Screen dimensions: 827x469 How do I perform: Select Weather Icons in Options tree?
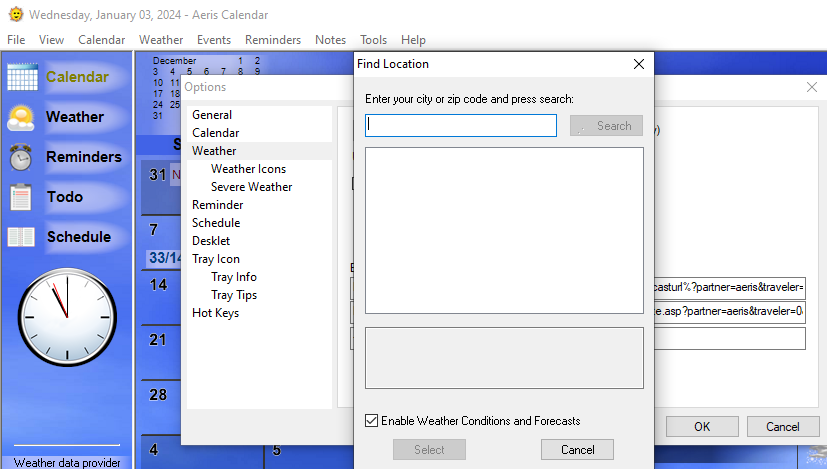(248, 169)
